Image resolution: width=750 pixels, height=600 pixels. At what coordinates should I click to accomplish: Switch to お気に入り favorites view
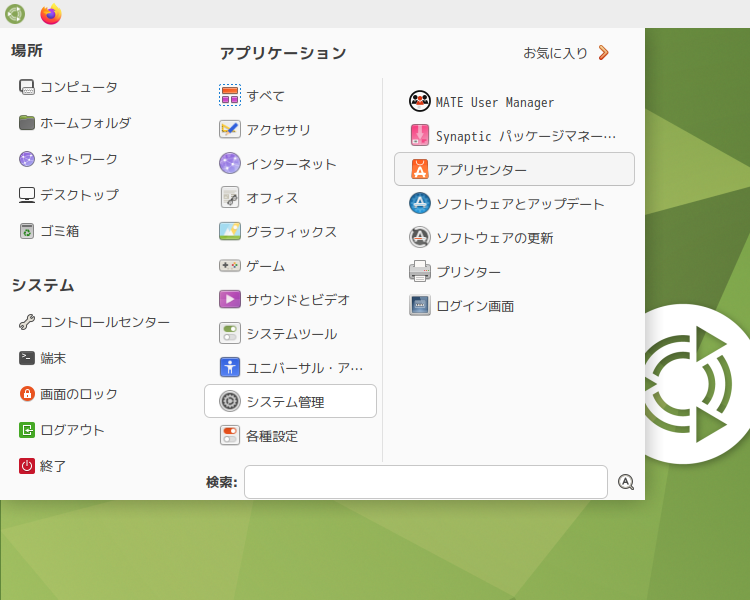point(555,53)
